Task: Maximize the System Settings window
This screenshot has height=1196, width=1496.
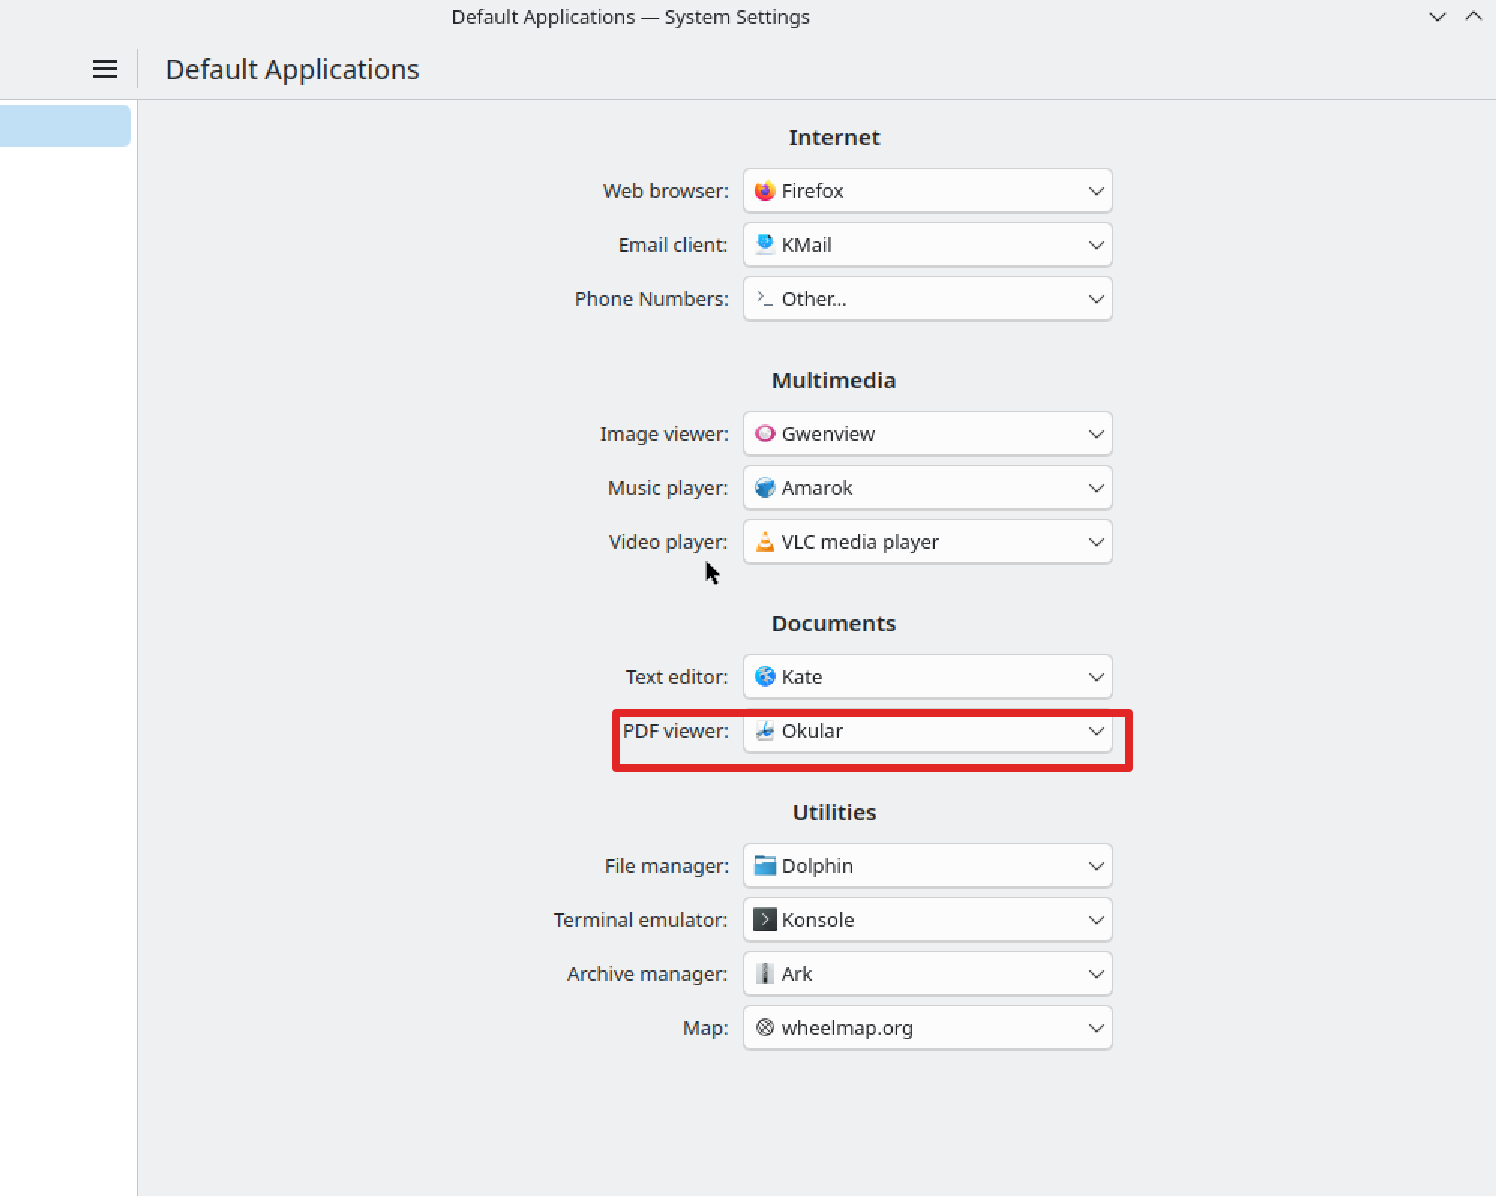Action: point(1474,17)
